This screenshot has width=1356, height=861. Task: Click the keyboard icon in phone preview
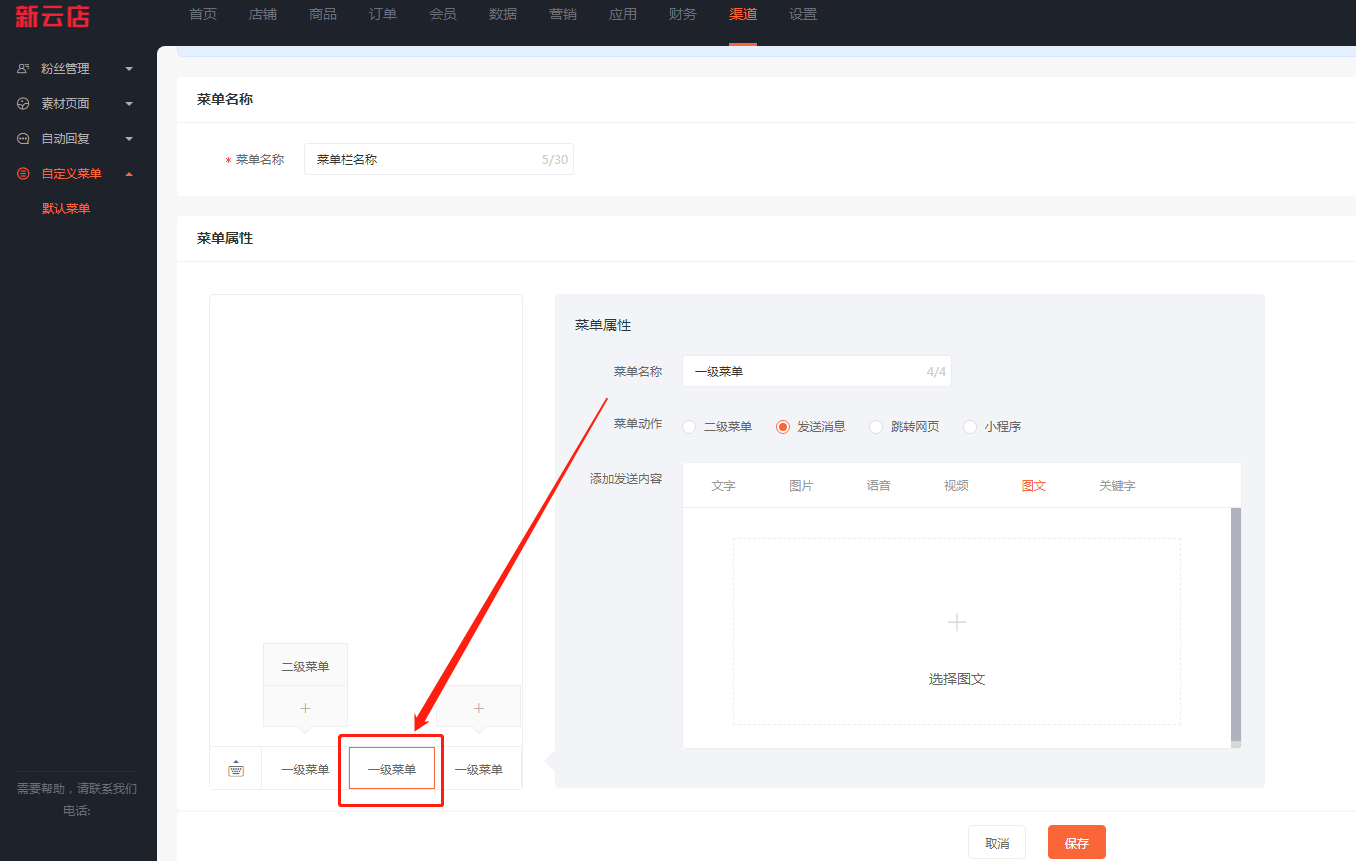(236, 769)
